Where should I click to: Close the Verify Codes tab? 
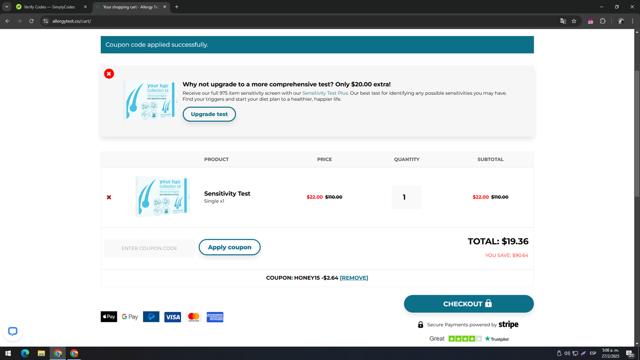pyautogui.click(x=85, y=7)
